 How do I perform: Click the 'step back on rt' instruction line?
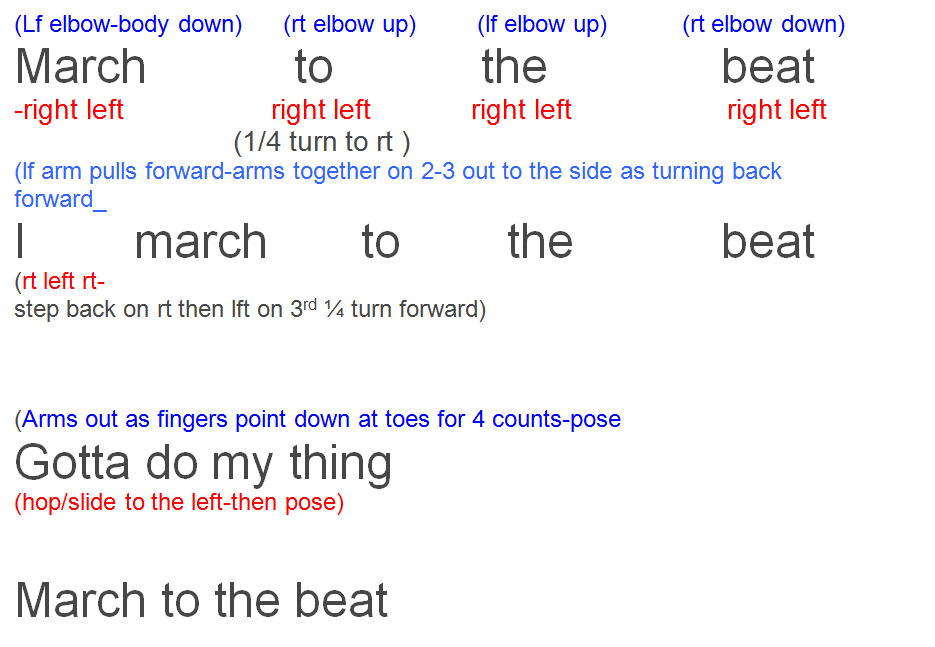click(250, 309)
